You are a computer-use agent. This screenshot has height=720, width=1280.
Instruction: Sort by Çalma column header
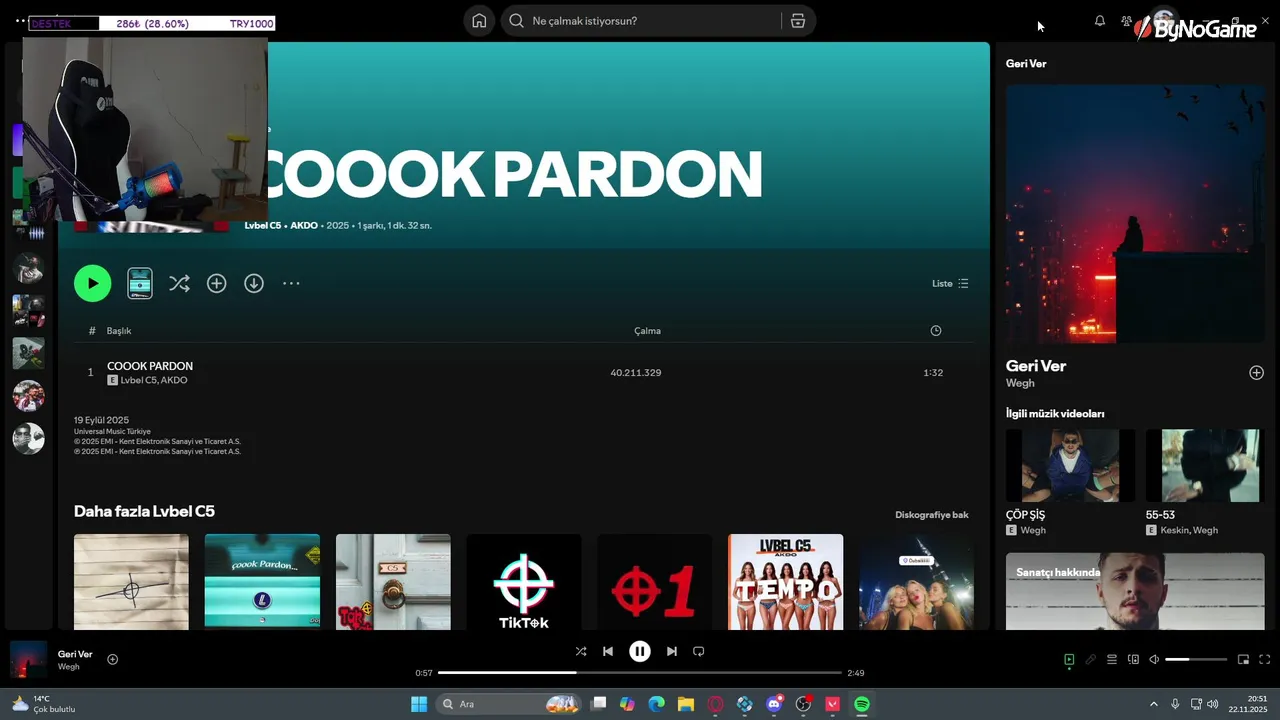tap(647, 331)
